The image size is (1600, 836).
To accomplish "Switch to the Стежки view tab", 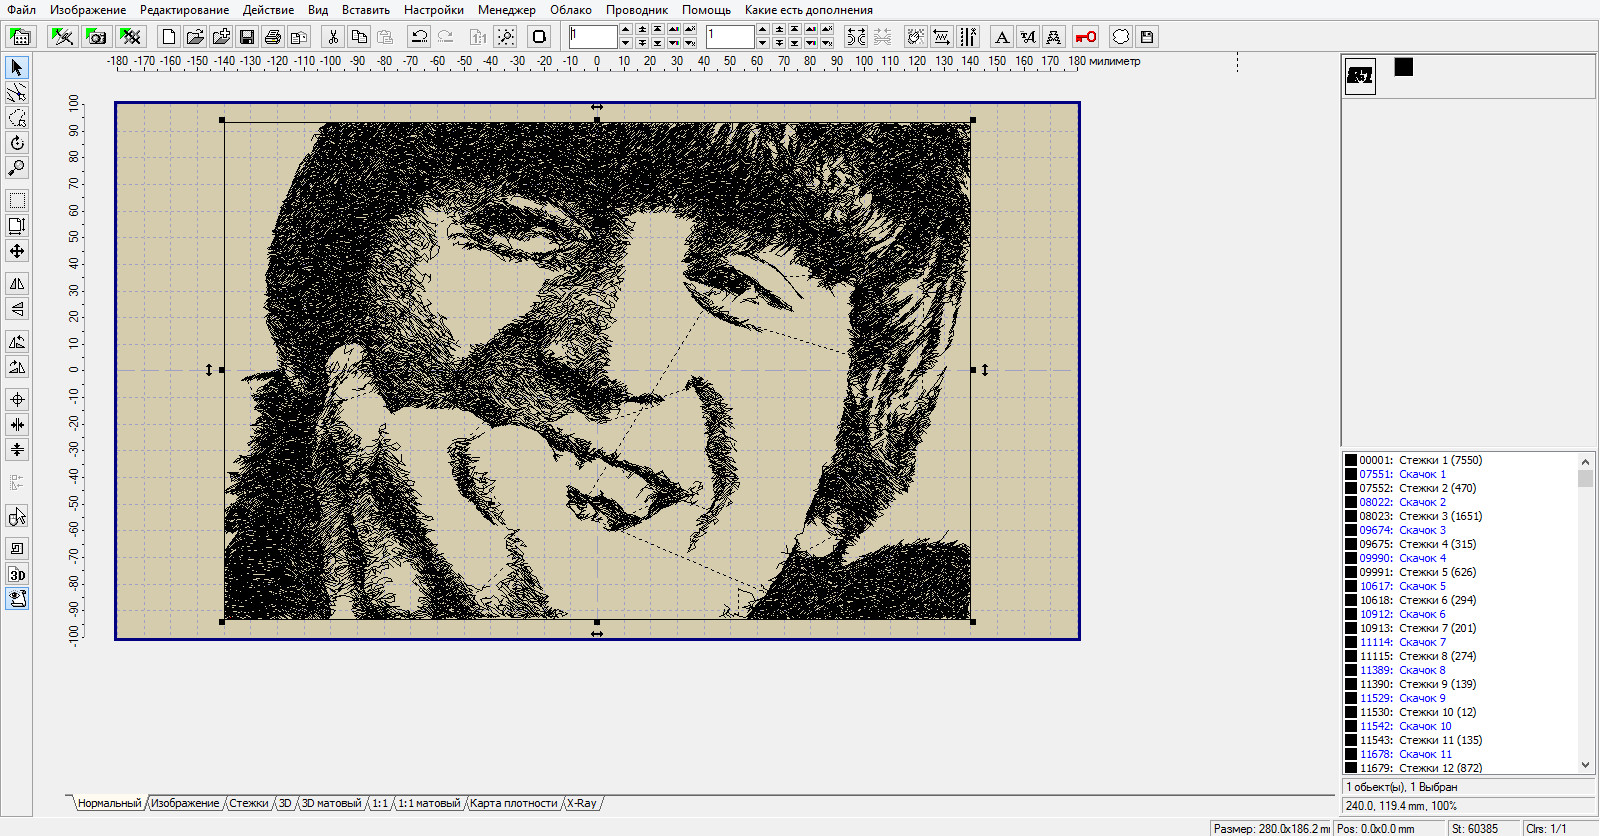I will pos(248,803).
